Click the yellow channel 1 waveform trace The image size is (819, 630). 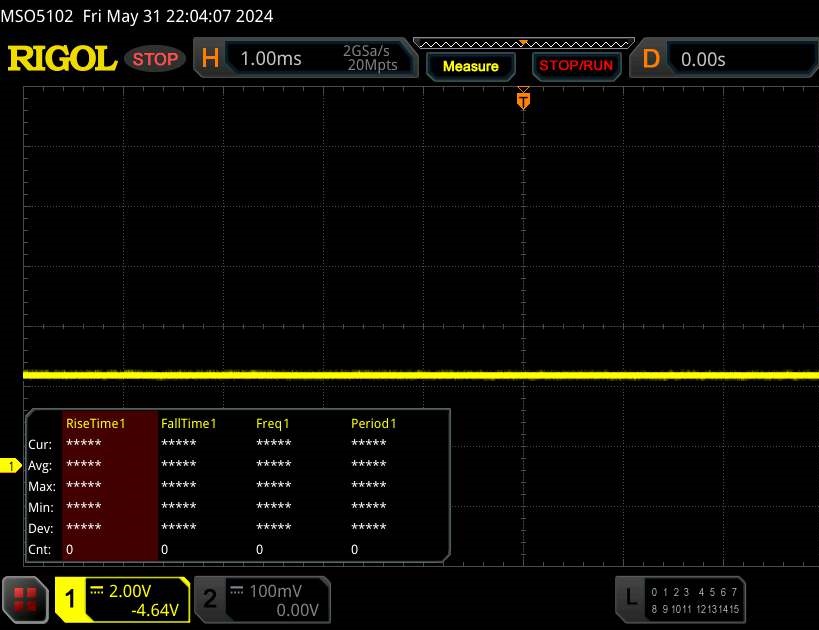point(421,375)
